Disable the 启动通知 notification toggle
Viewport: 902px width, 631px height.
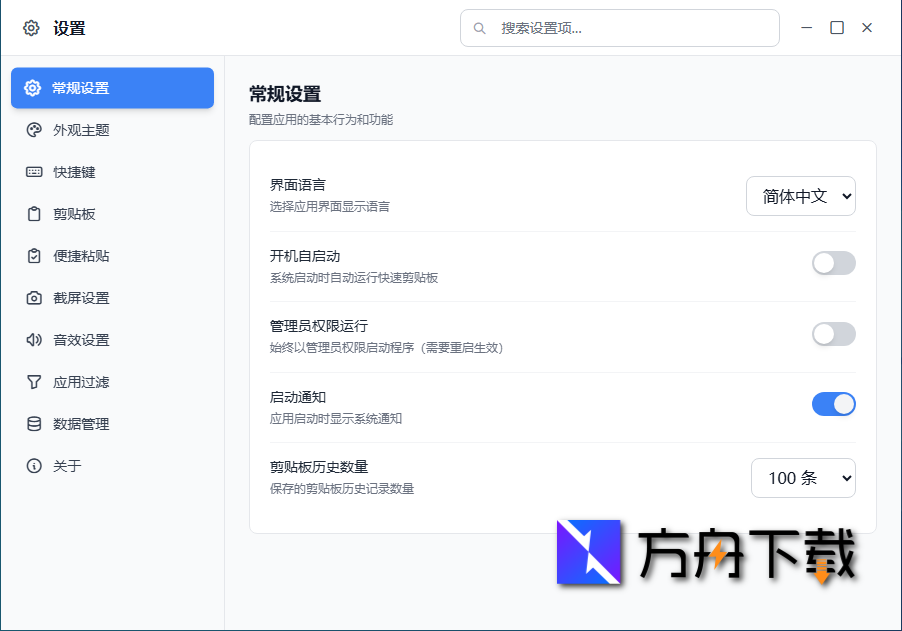coord(833,404)
